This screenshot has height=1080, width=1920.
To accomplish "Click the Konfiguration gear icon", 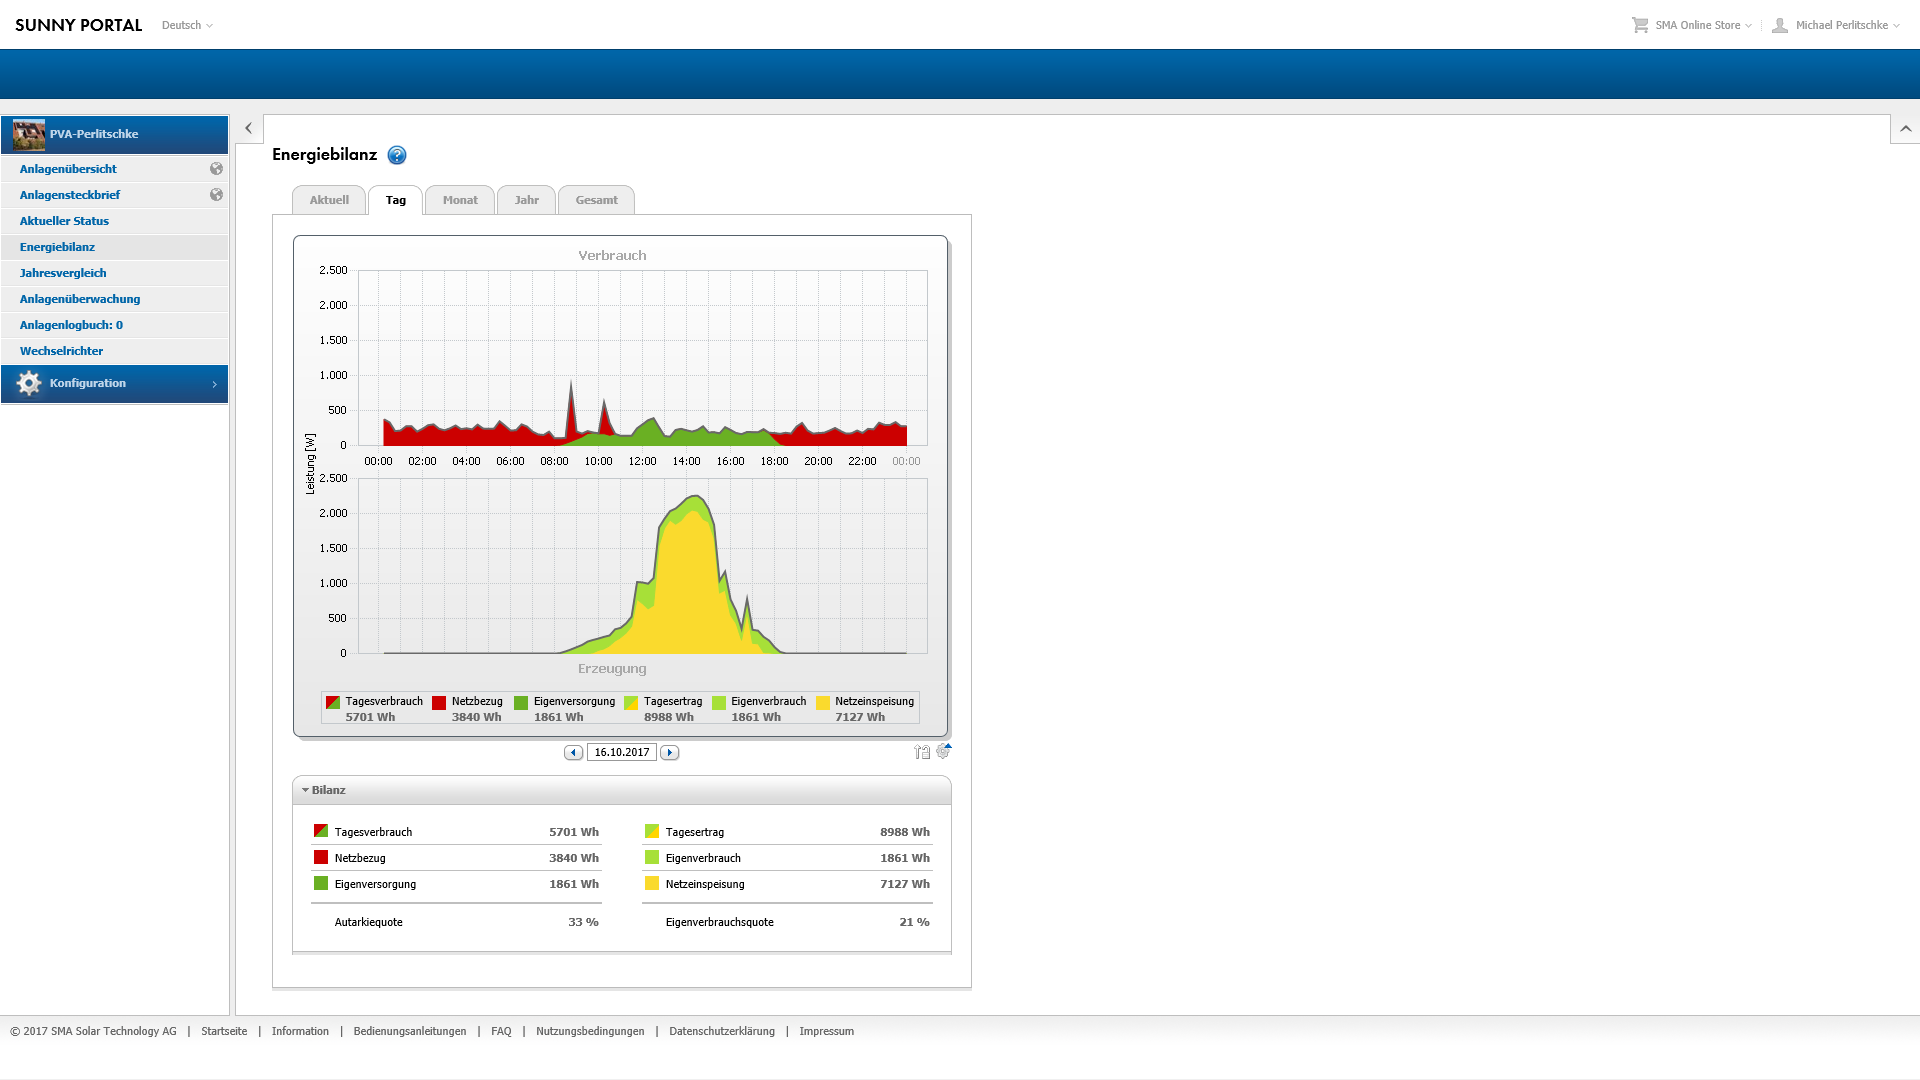I will 29,383.
